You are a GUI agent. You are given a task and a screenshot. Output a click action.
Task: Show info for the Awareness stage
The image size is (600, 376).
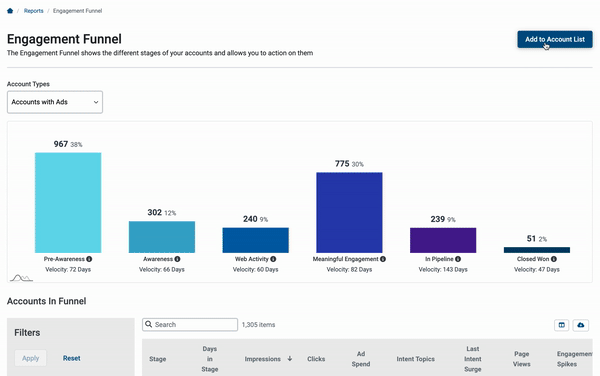click(178, 259)
